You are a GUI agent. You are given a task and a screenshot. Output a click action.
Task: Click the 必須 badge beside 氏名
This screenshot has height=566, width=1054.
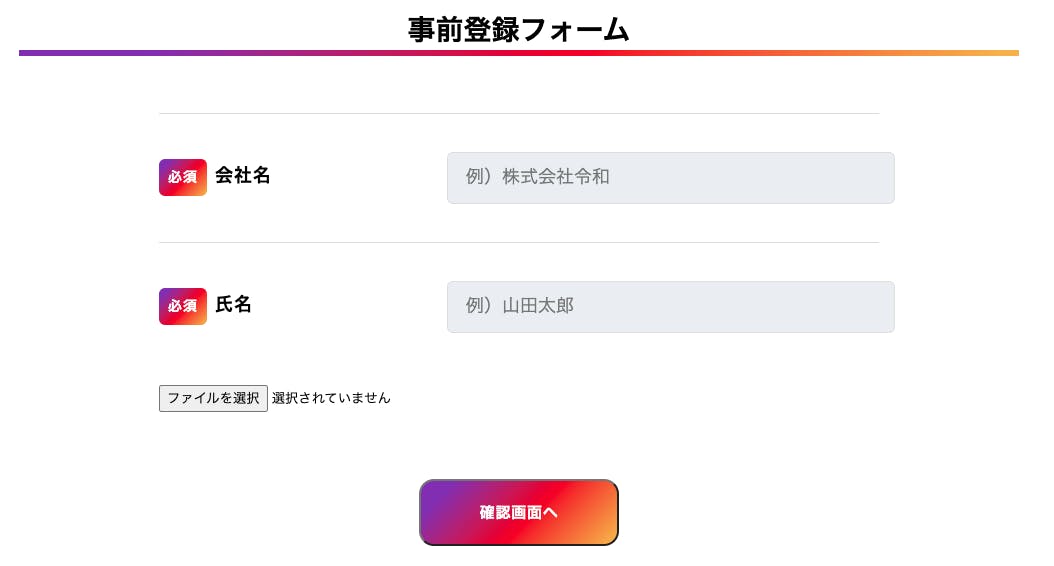click(182, 306)
